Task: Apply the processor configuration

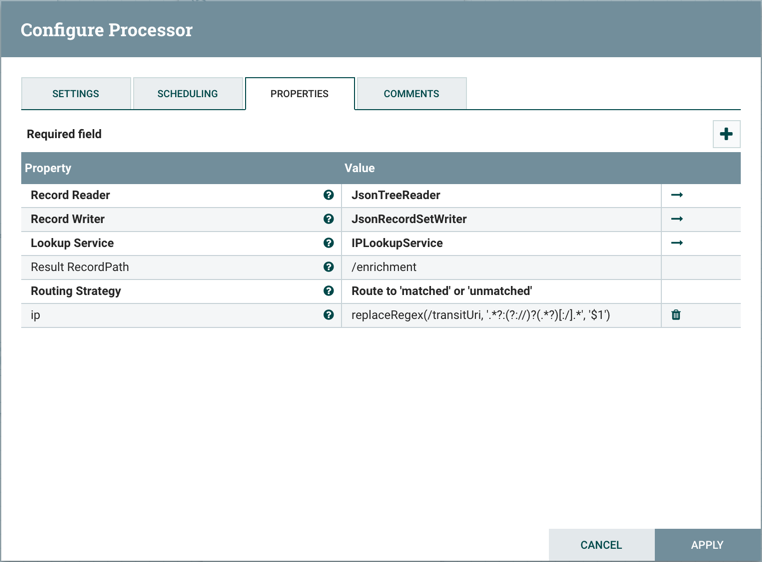Action: point(707,545)
